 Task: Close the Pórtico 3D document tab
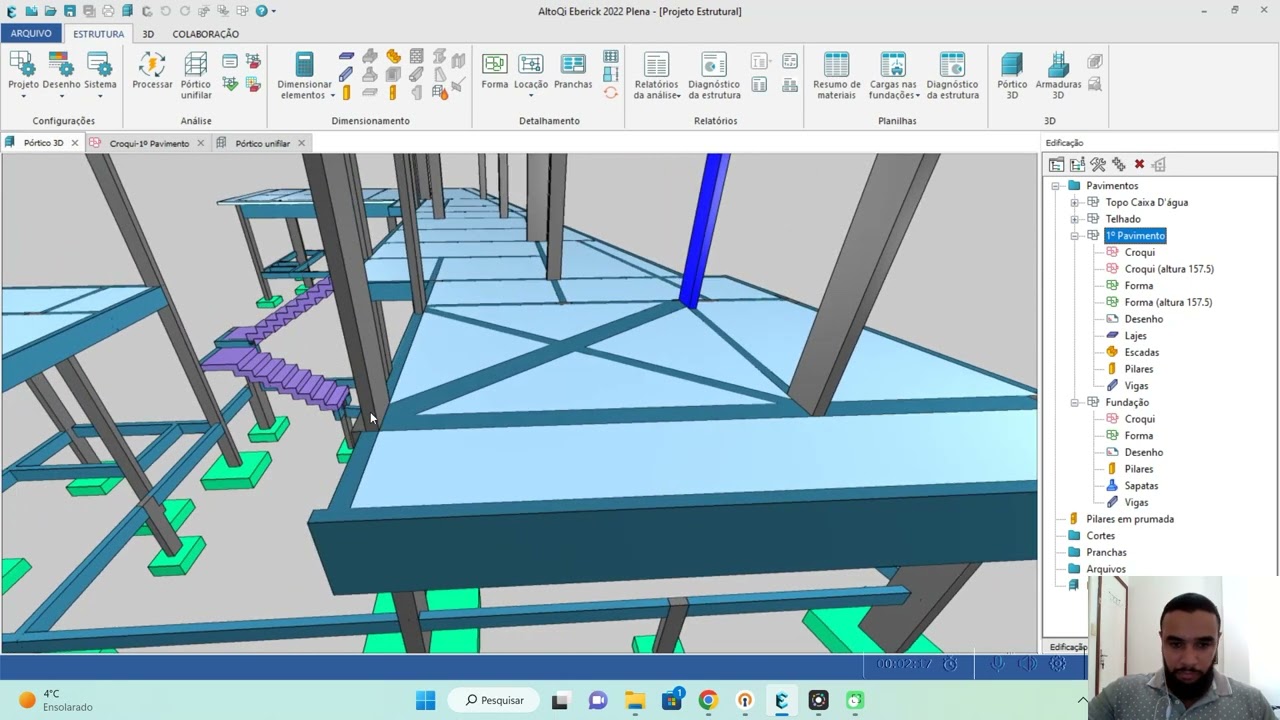pos(74,143)
